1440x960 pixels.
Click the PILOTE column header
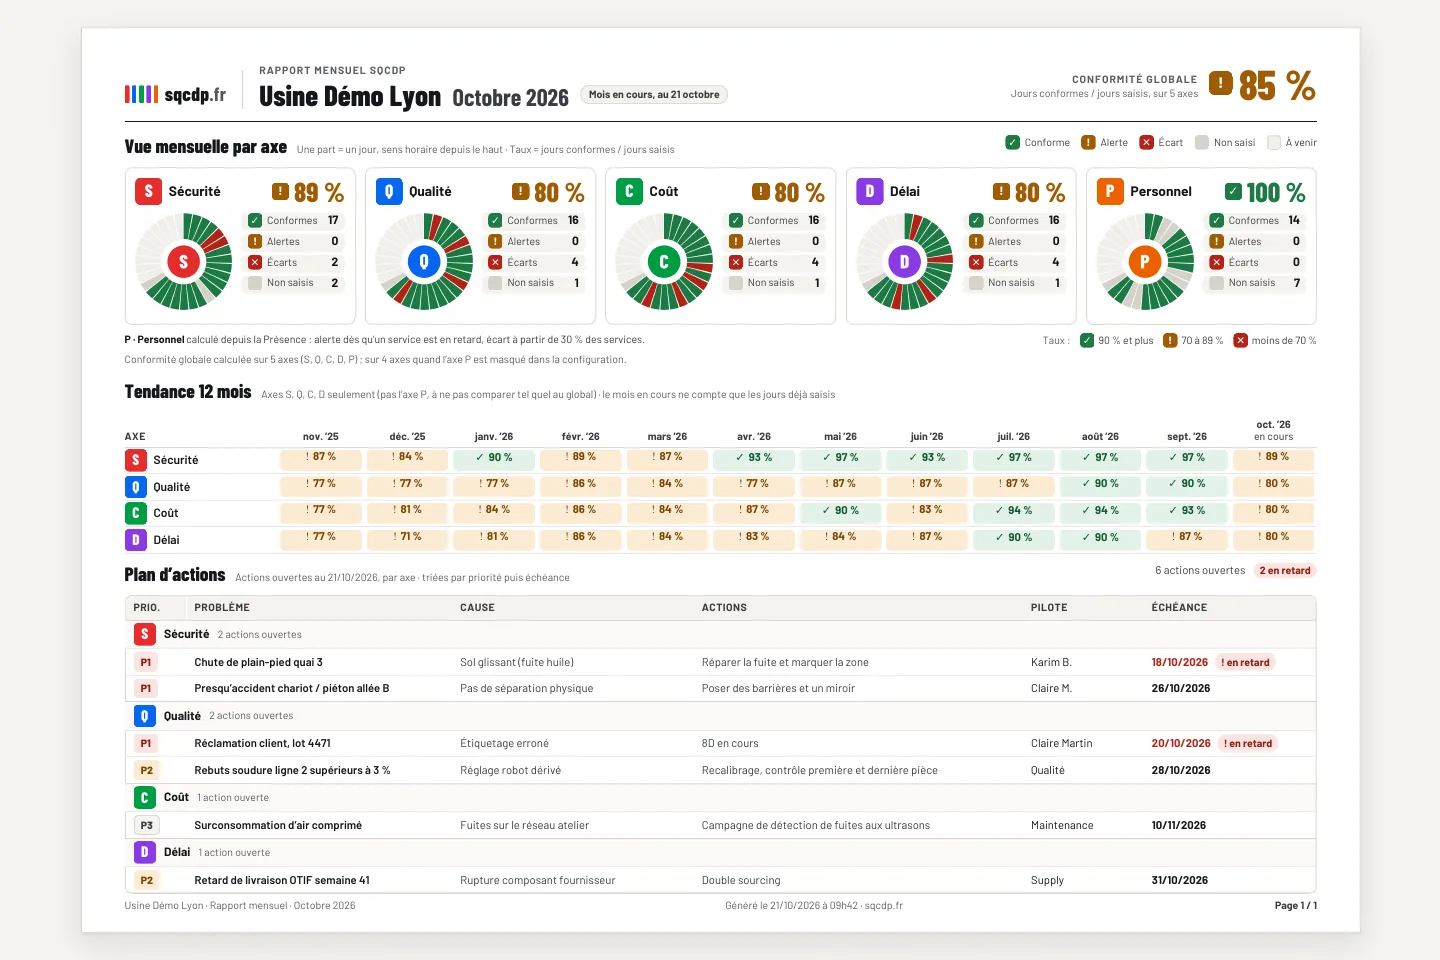pyautogui.click(x=1049, y=607)
